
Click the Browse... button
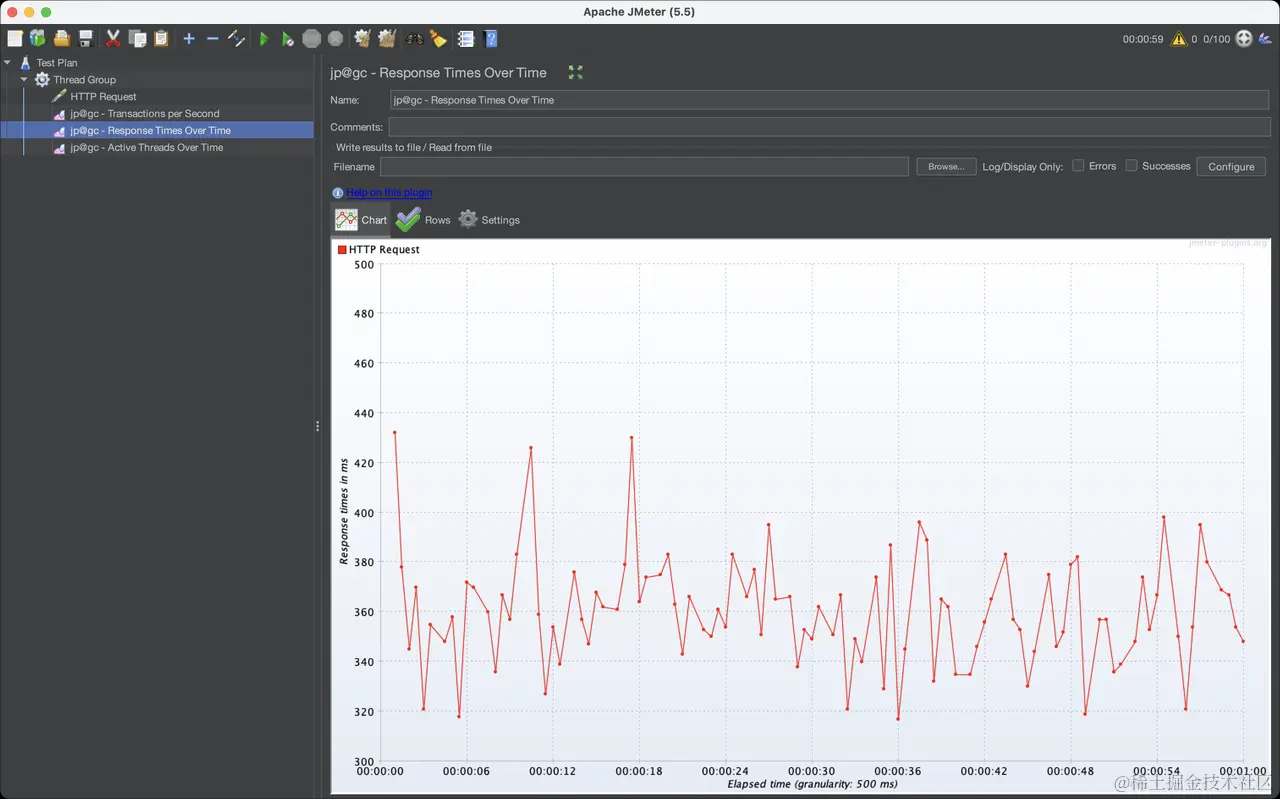click(x=946, y=167)
